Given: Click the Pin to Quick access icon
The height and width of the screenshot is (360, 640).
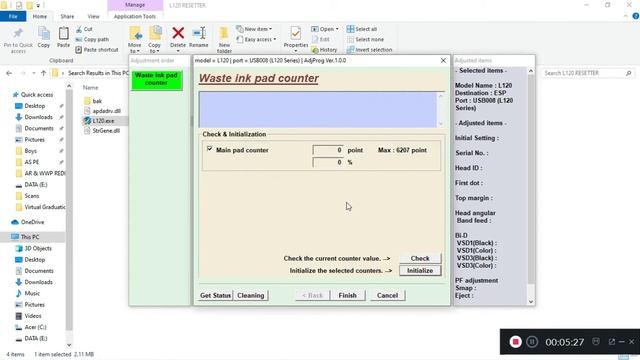Looking at the screenshot, I should click(x=18, y=33).
